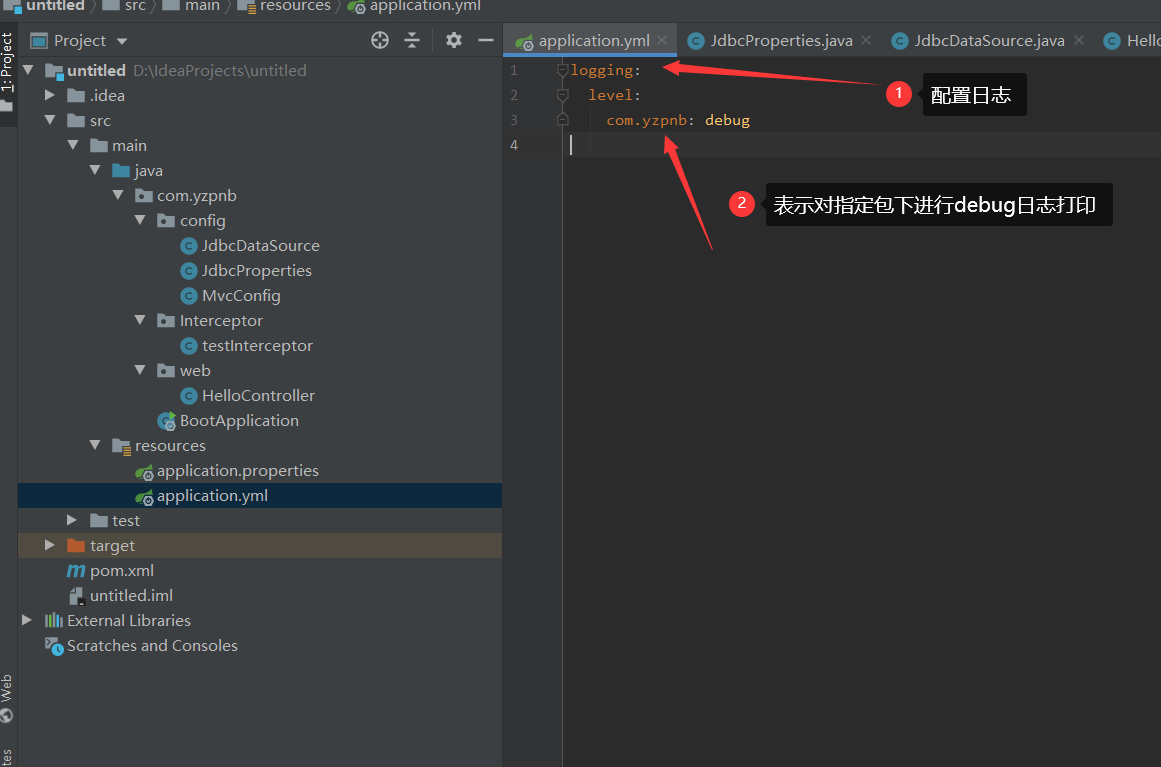Click the untitled.iml file icon

pos(77,596)
